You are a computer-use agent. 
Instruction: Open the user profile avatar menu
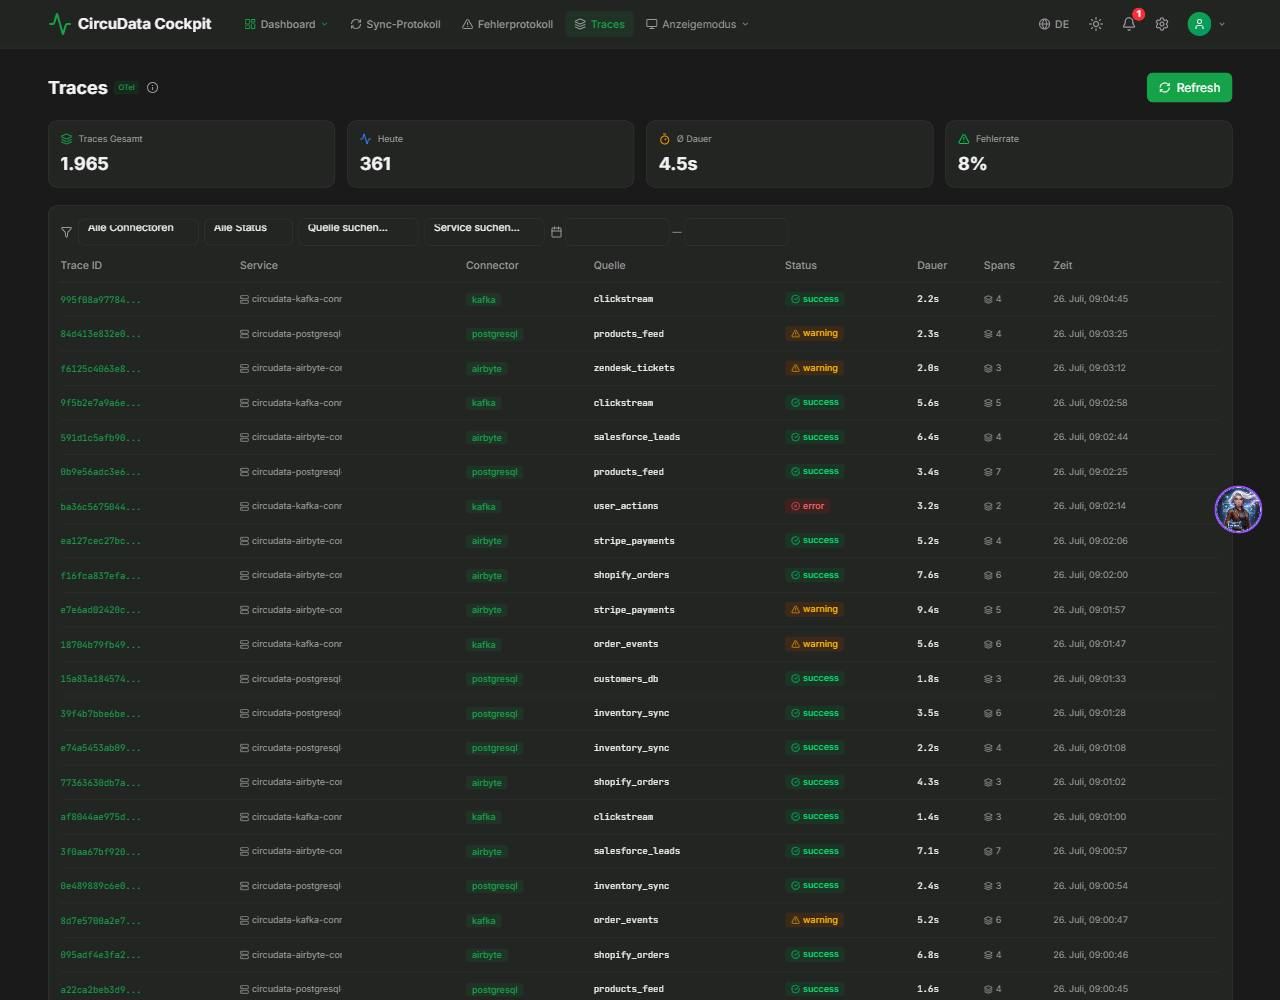point(1206,24)
